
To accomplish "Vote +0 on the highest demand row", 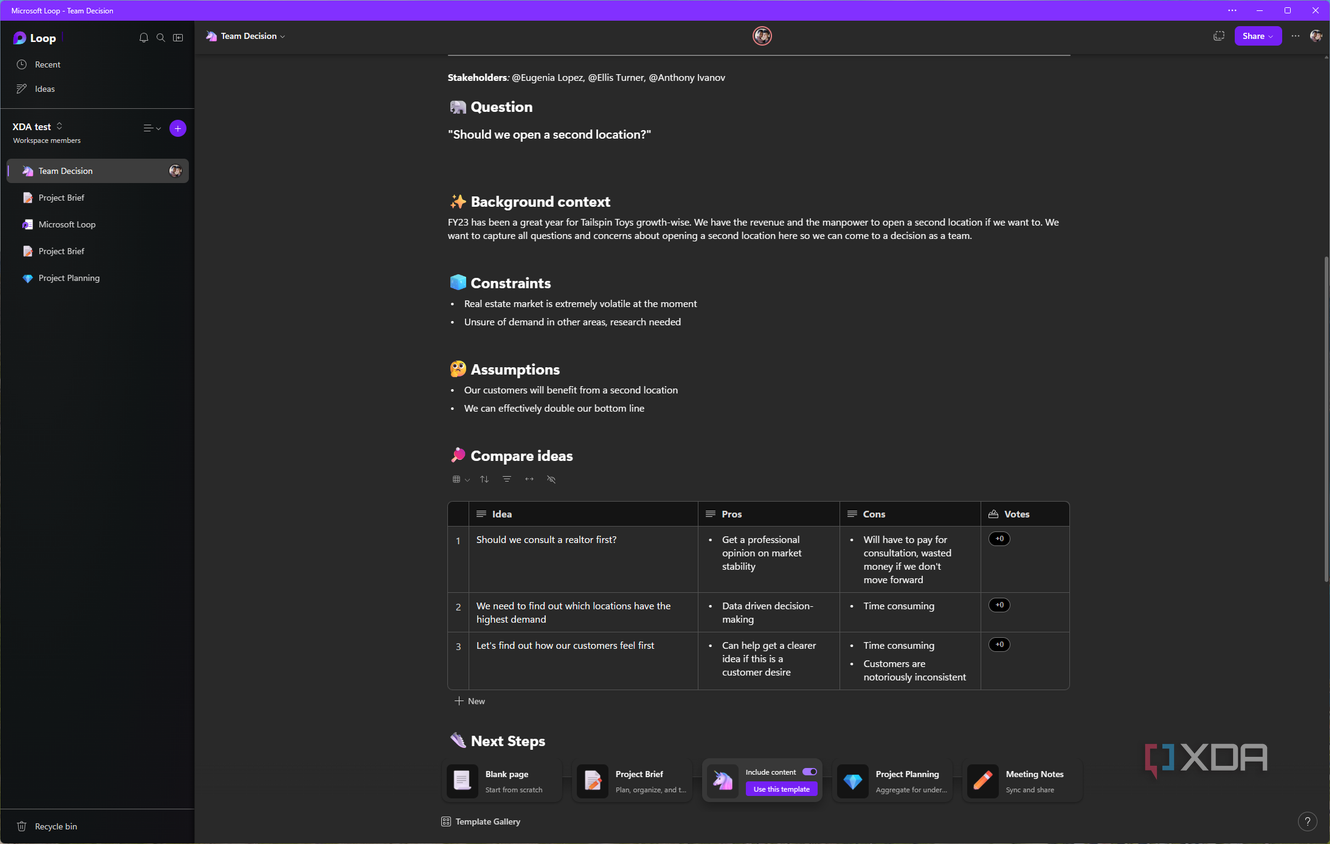I will 999,605.
